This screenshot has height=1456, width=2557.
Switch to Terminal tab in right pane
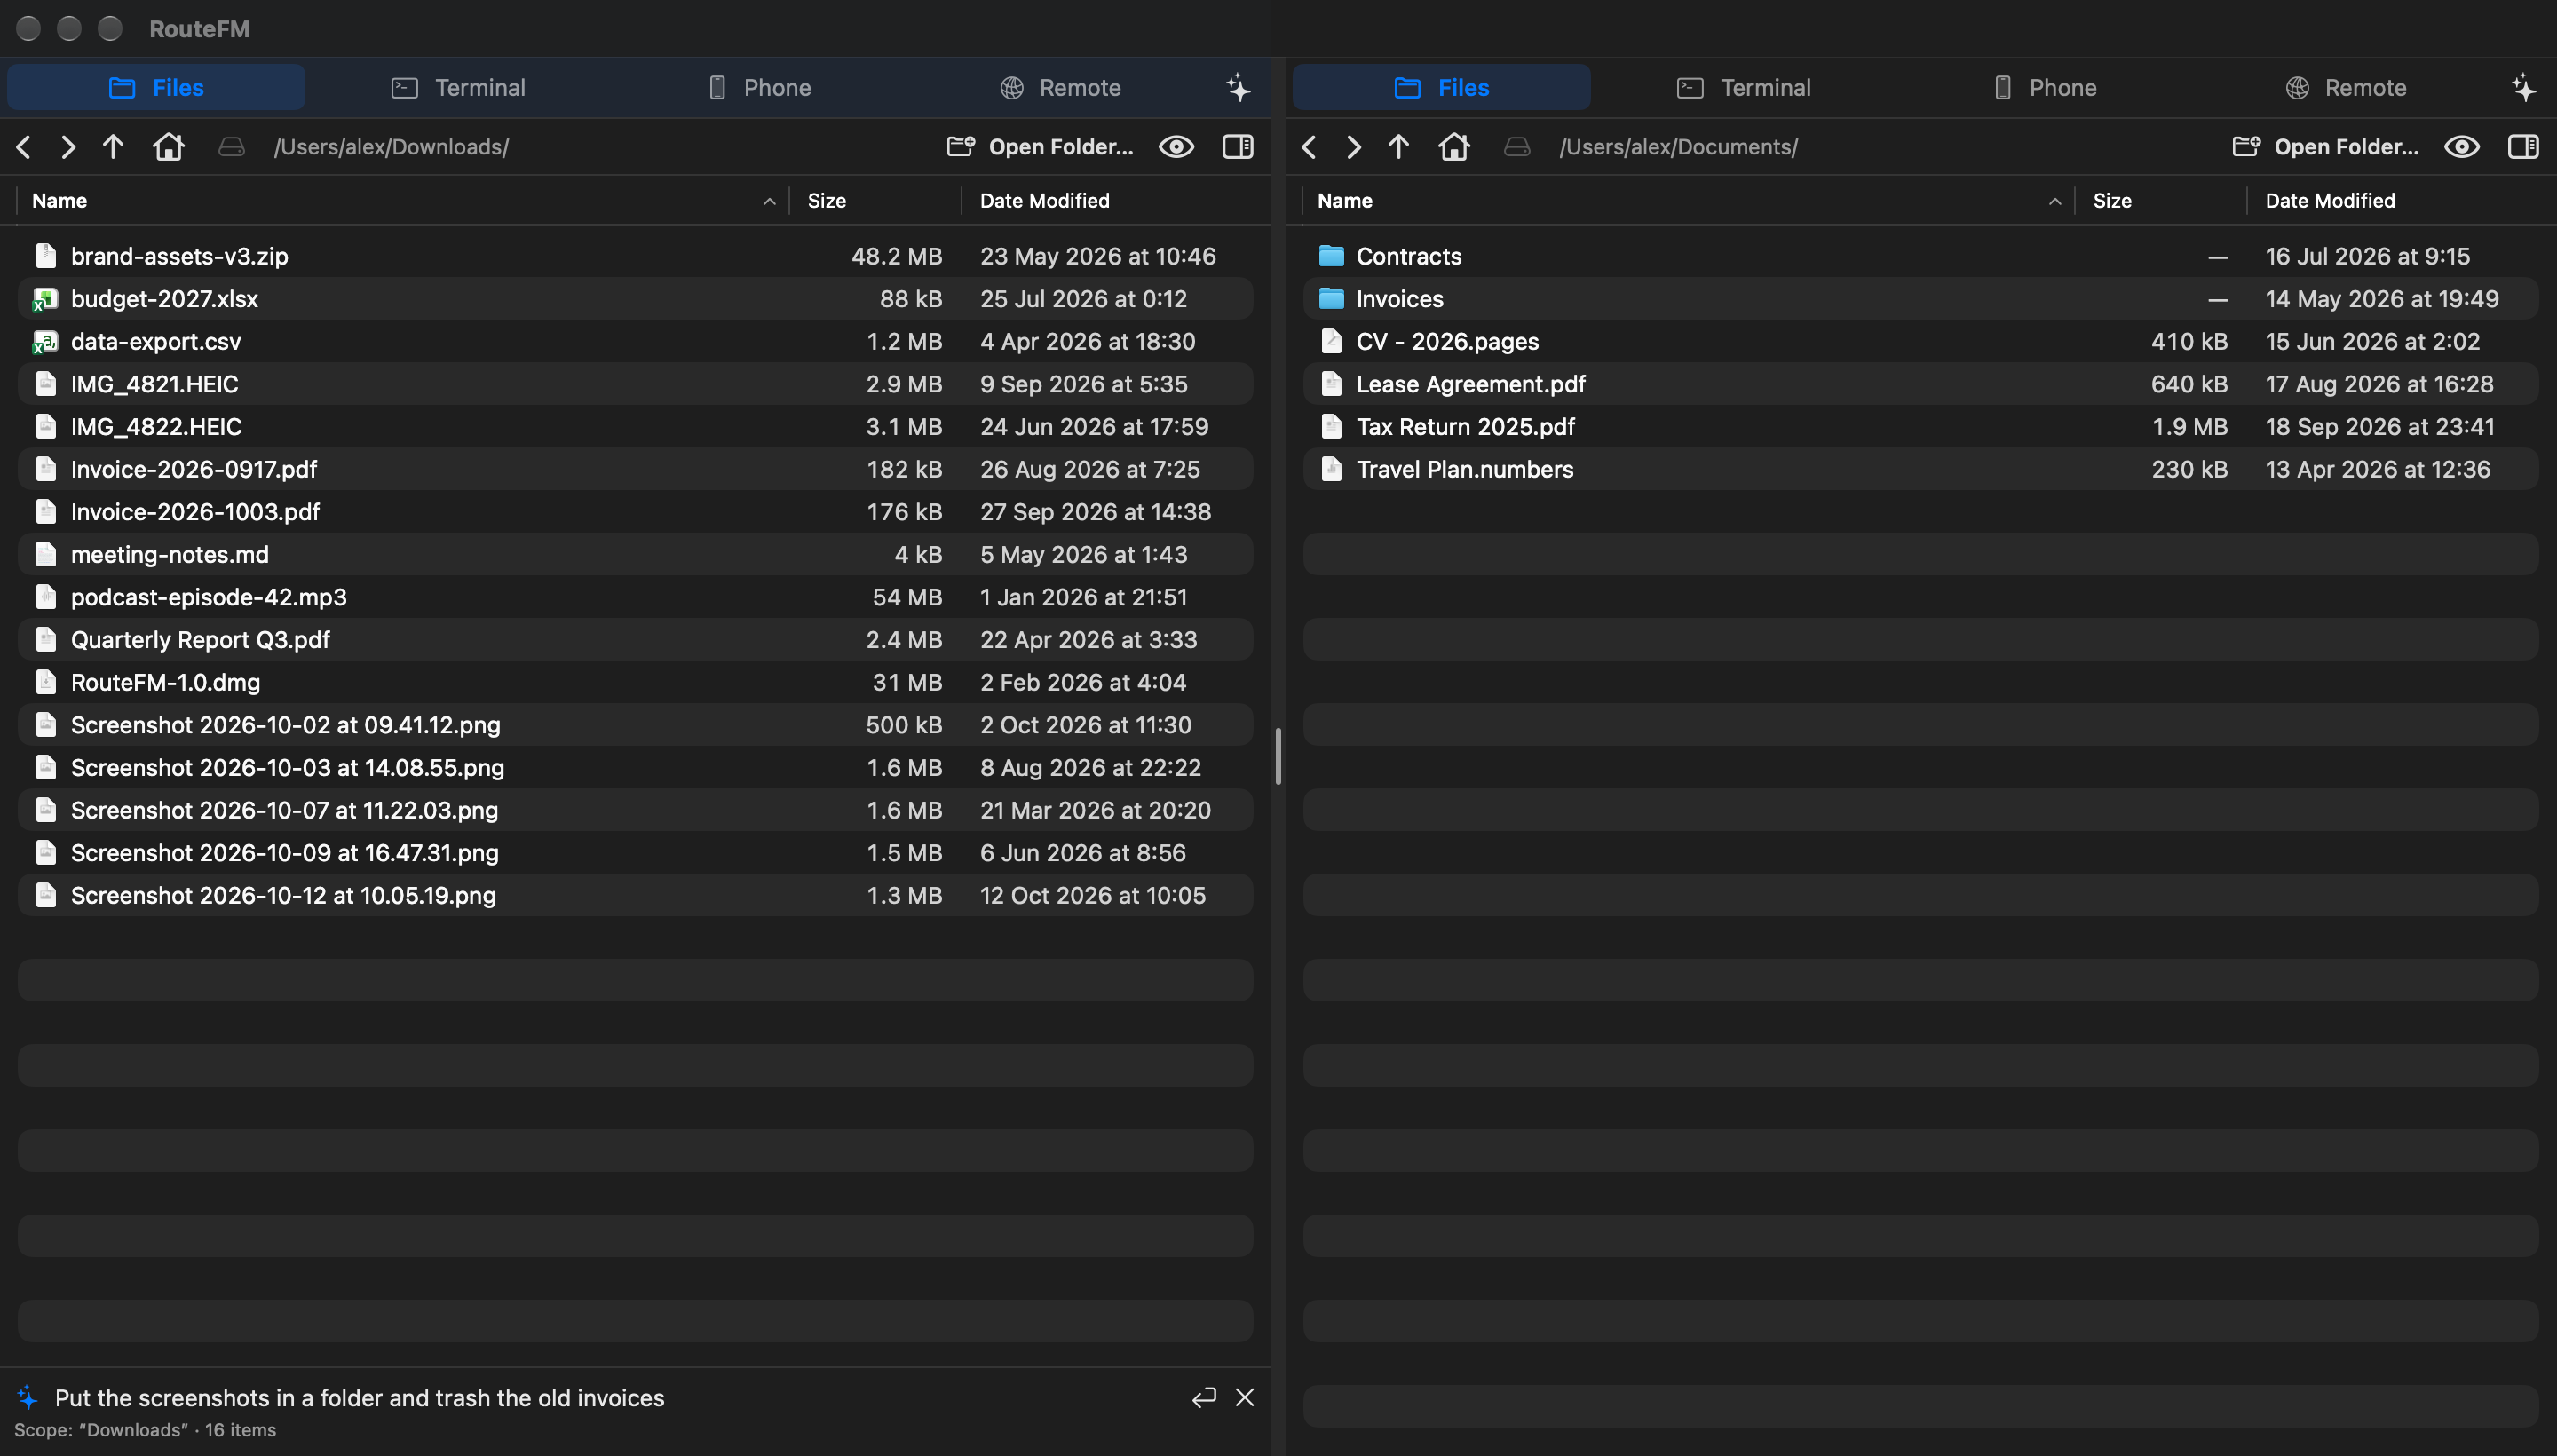coord(1743,88)
